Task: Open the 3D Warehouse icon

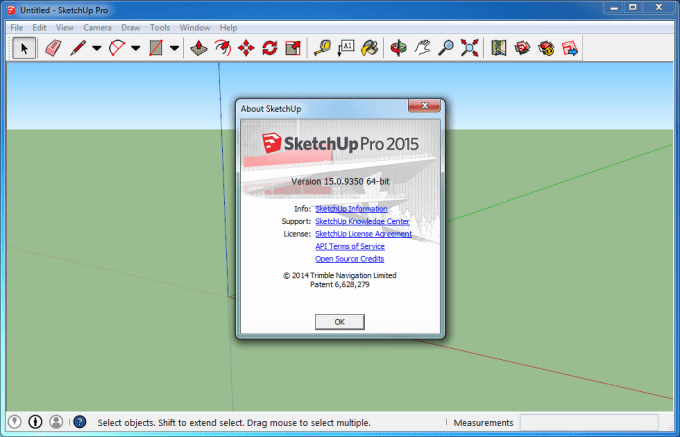Action: click(x=522, y=48)
